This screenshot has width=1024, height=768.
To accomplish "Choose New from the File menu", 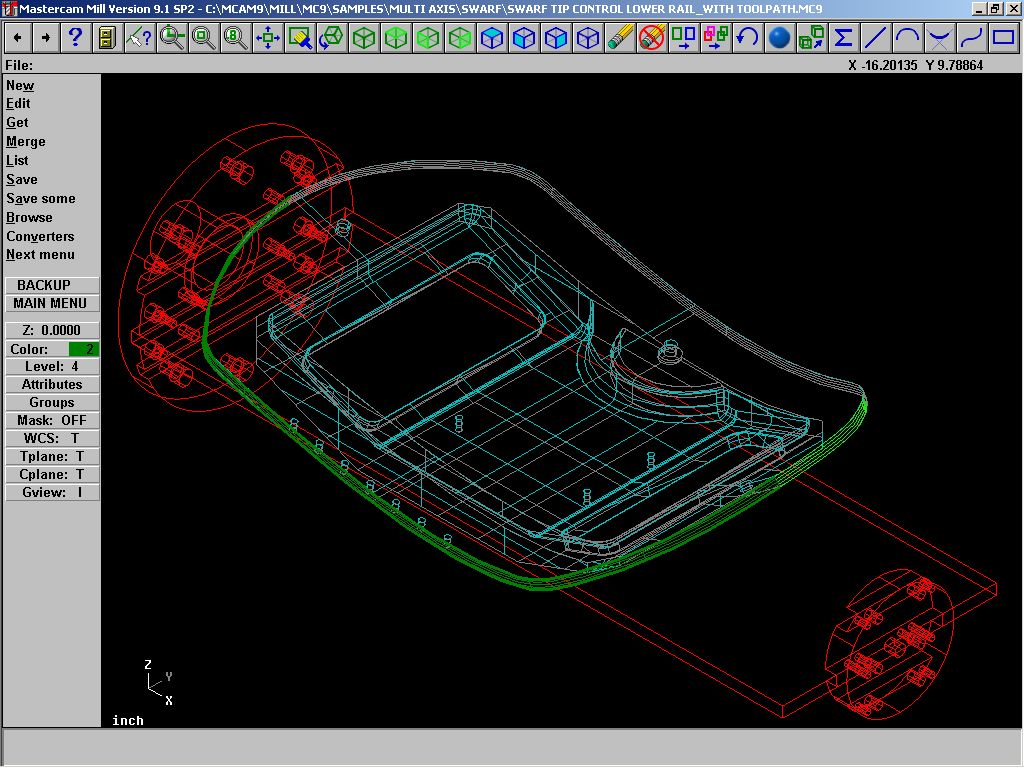I will (20, 86).
